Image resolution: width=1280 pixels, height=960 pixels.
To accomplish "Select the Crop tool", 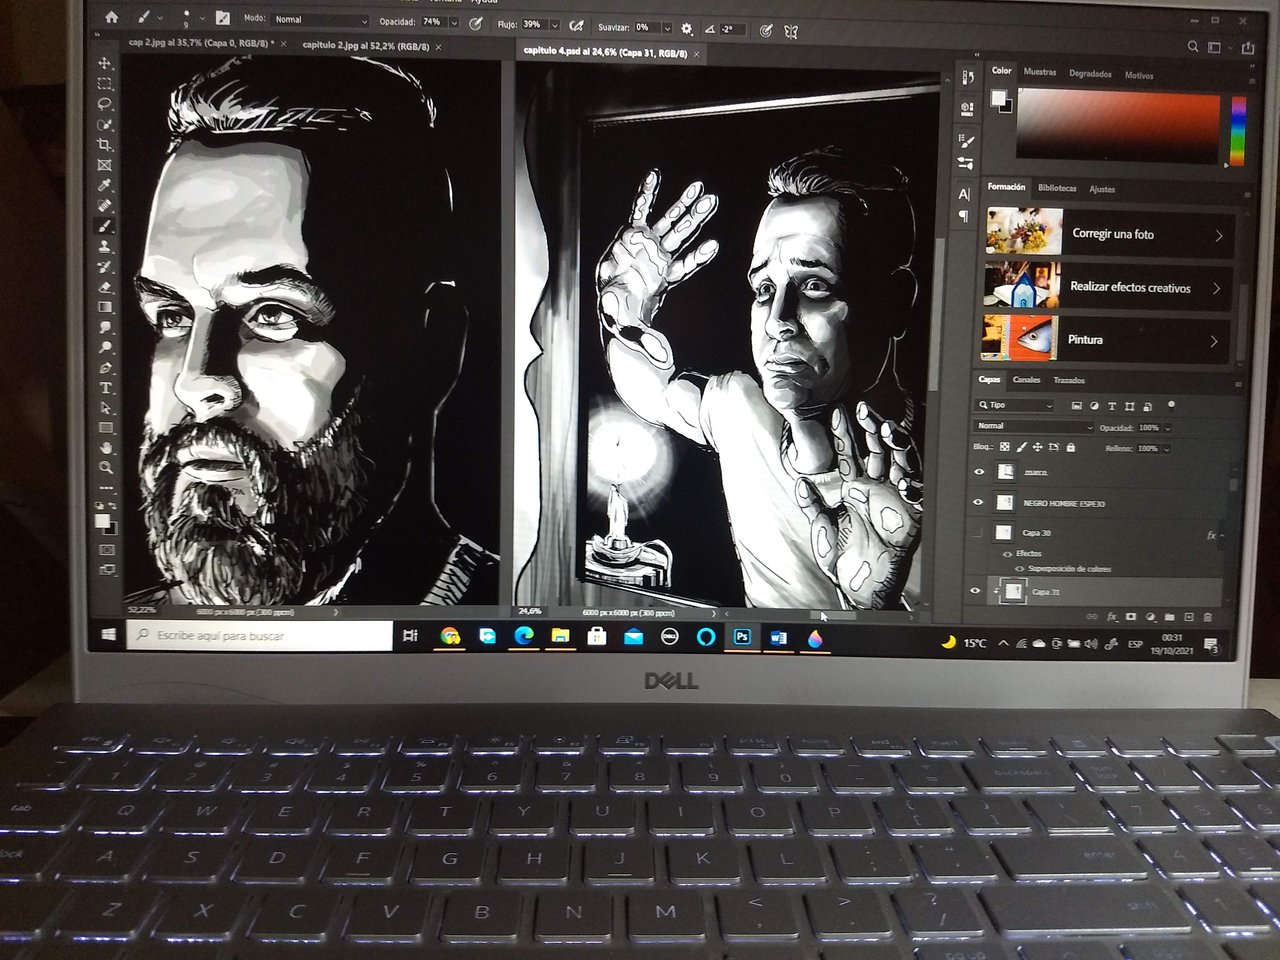I will coord(105,145).
